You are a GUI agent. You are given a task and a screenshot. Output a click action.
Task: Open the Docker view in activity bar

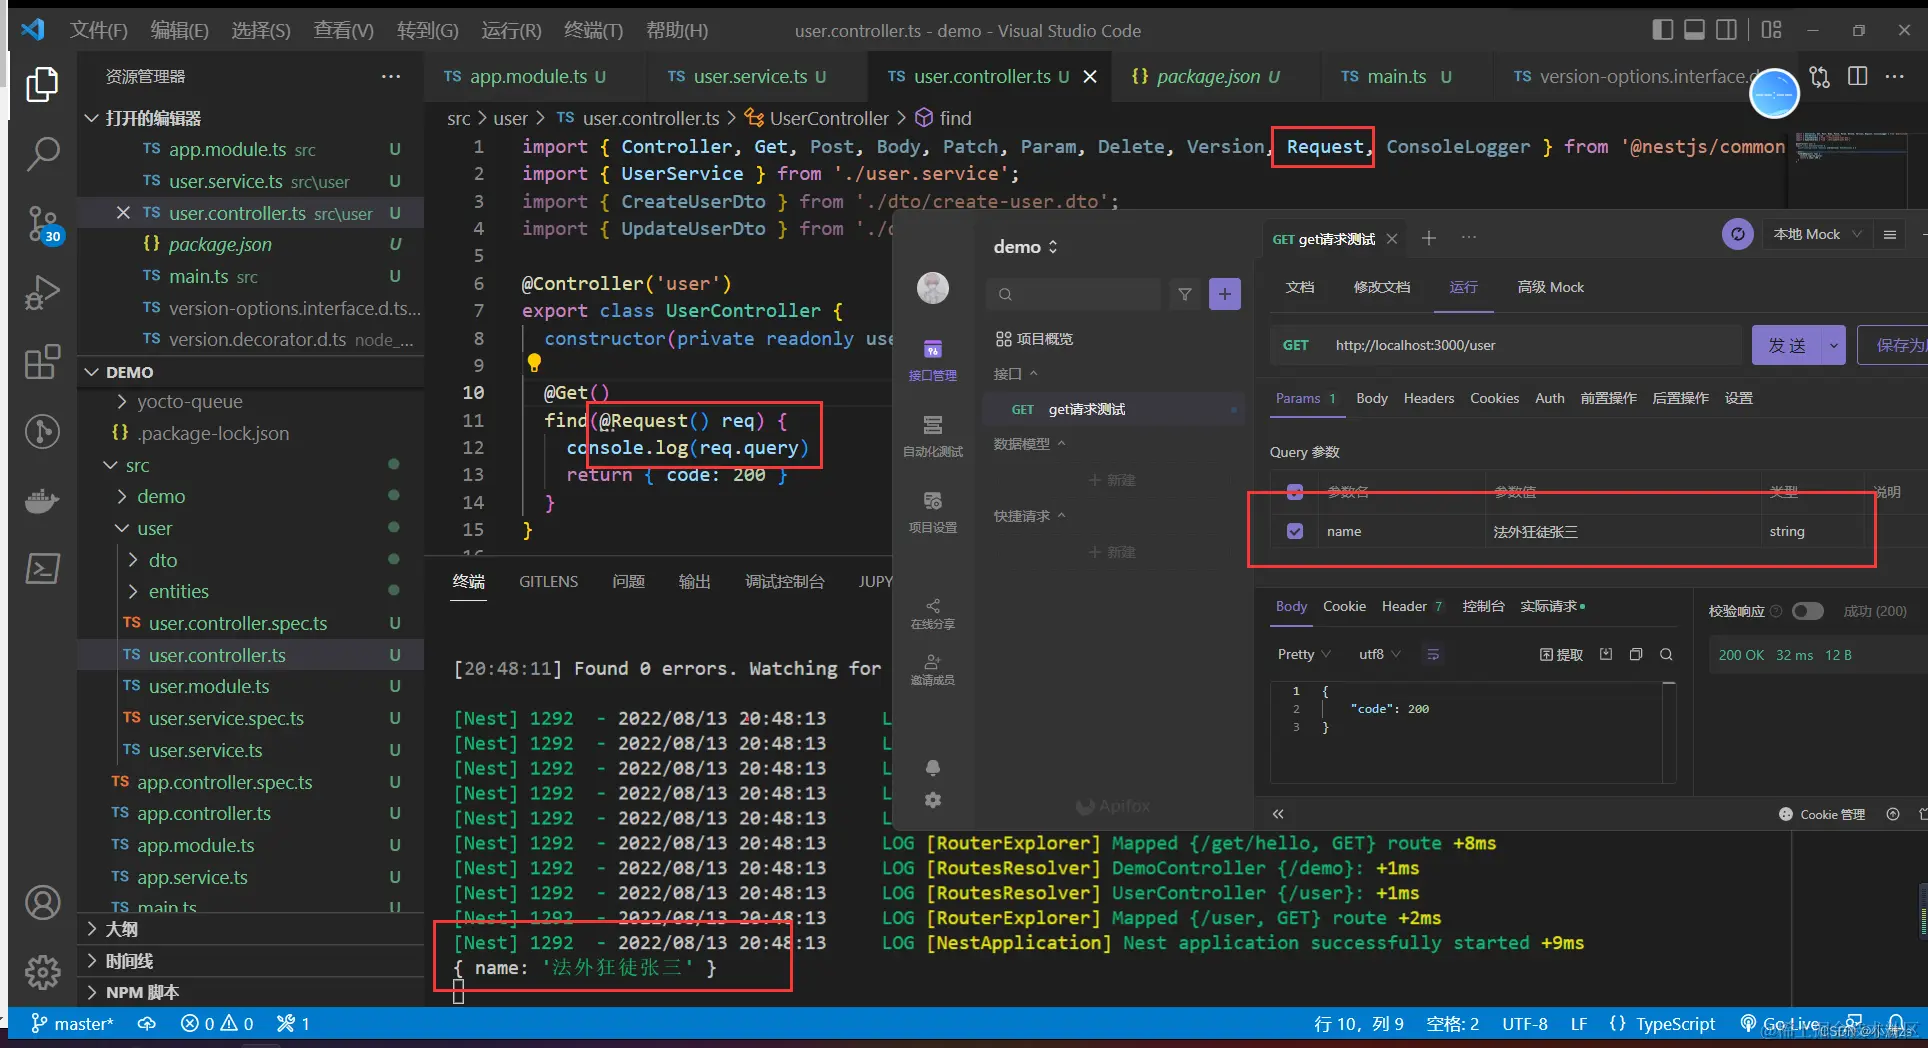pyautogui.click(x=42, y=500)
